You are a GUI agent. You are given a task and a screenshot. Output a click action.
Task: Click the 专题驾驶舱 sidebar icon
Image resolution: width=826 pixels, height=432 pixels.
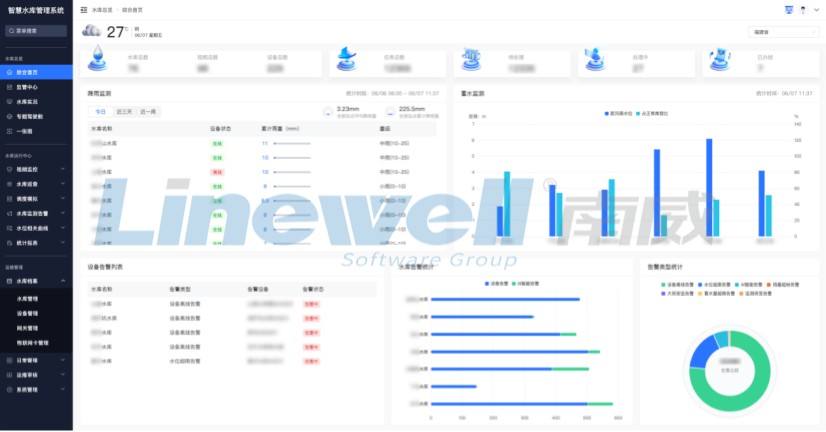point(9,116)
